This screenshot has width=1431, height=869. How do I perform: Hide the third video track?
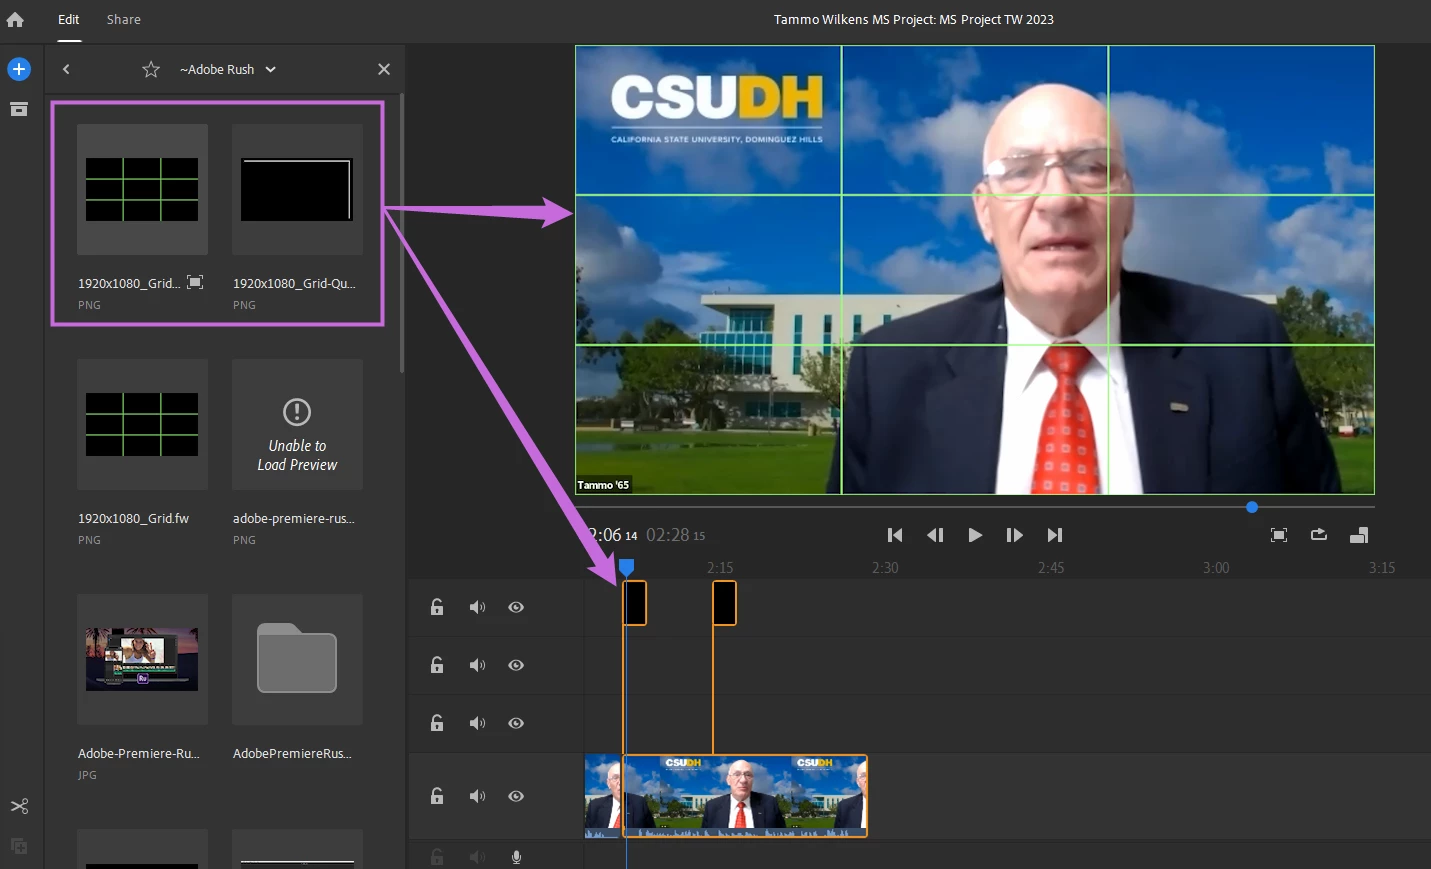(x=516, y=723)
